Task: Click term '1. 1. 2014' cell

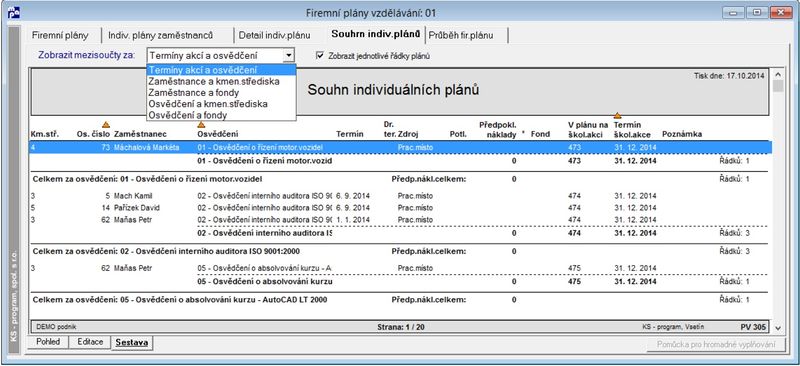Action: (352, 219)
